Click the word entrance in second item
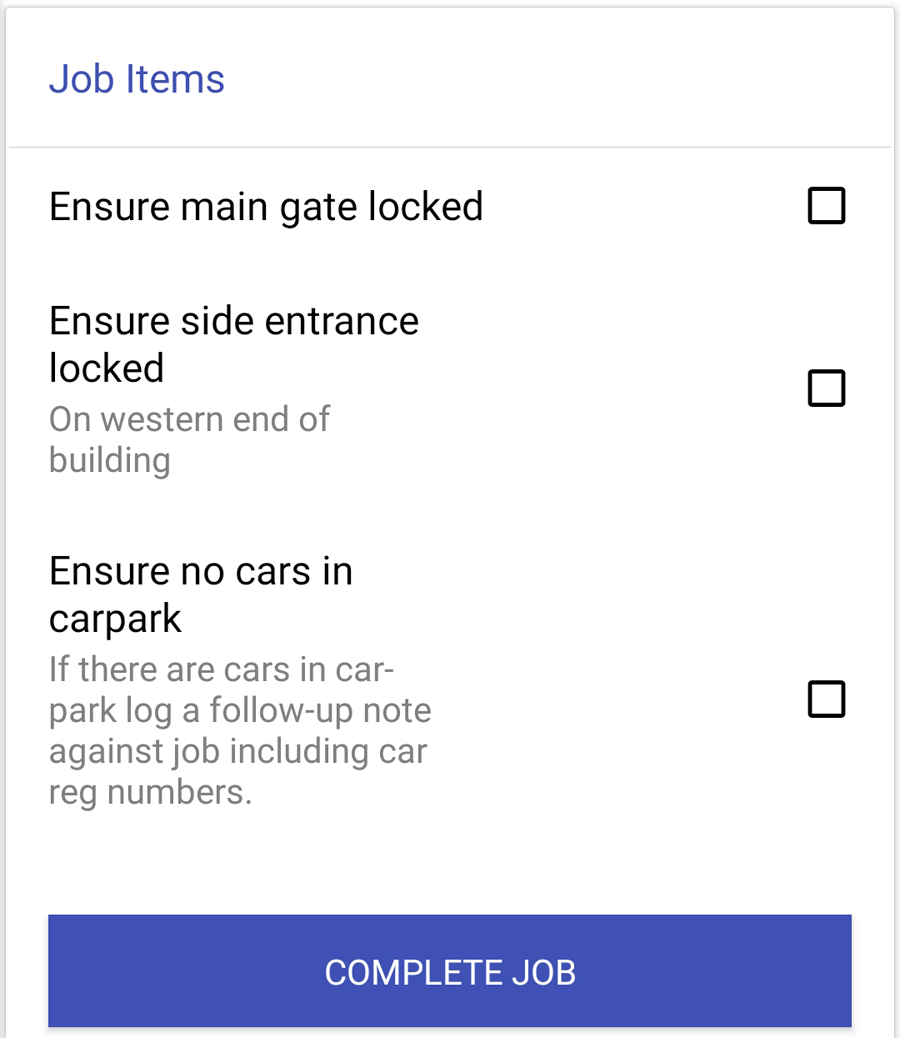The height and width of the screenshot is (1038, 900). (341, 322)
